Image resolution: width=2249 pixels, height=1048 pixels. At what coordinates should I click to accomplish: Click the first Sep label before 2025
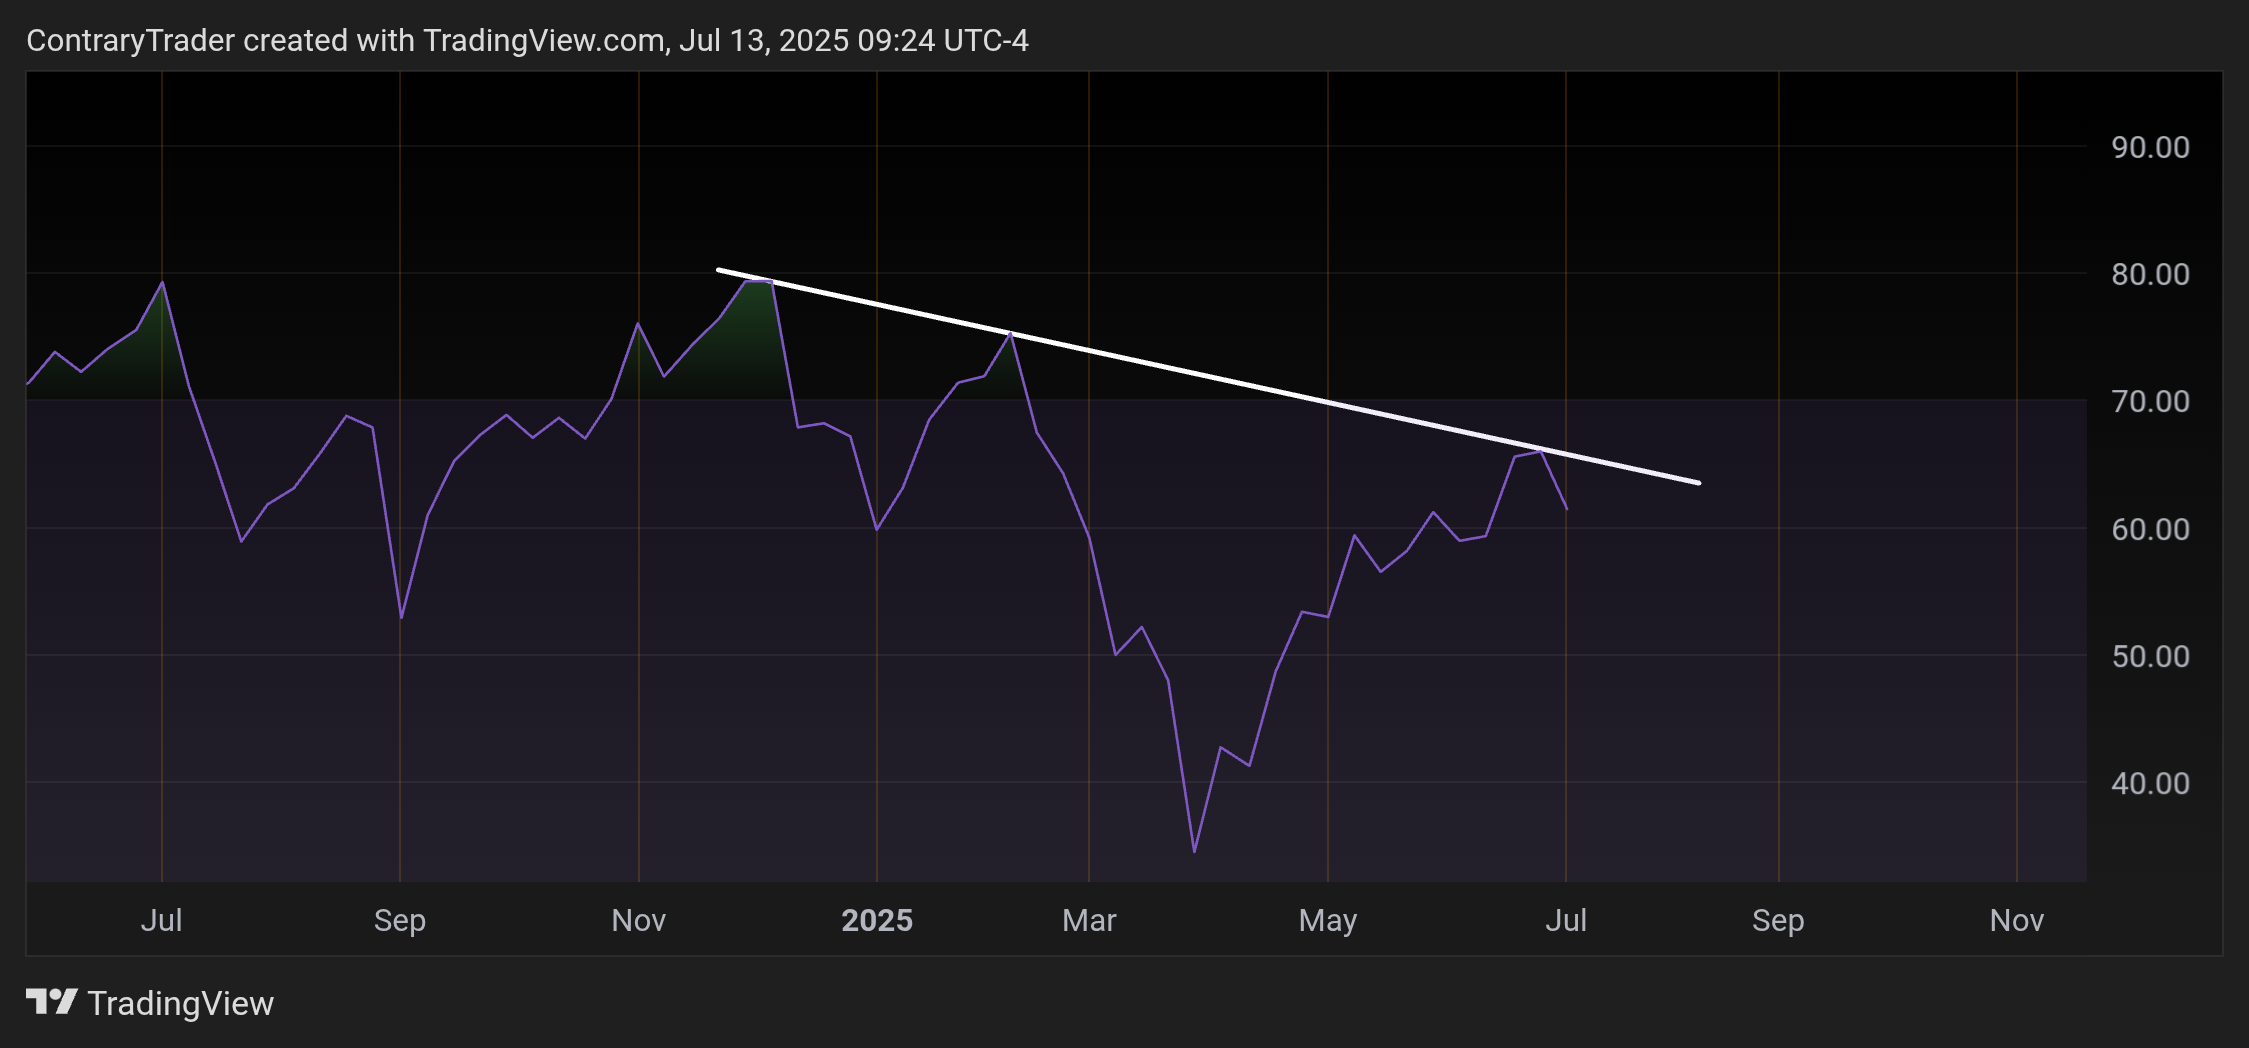click(400, 920)
